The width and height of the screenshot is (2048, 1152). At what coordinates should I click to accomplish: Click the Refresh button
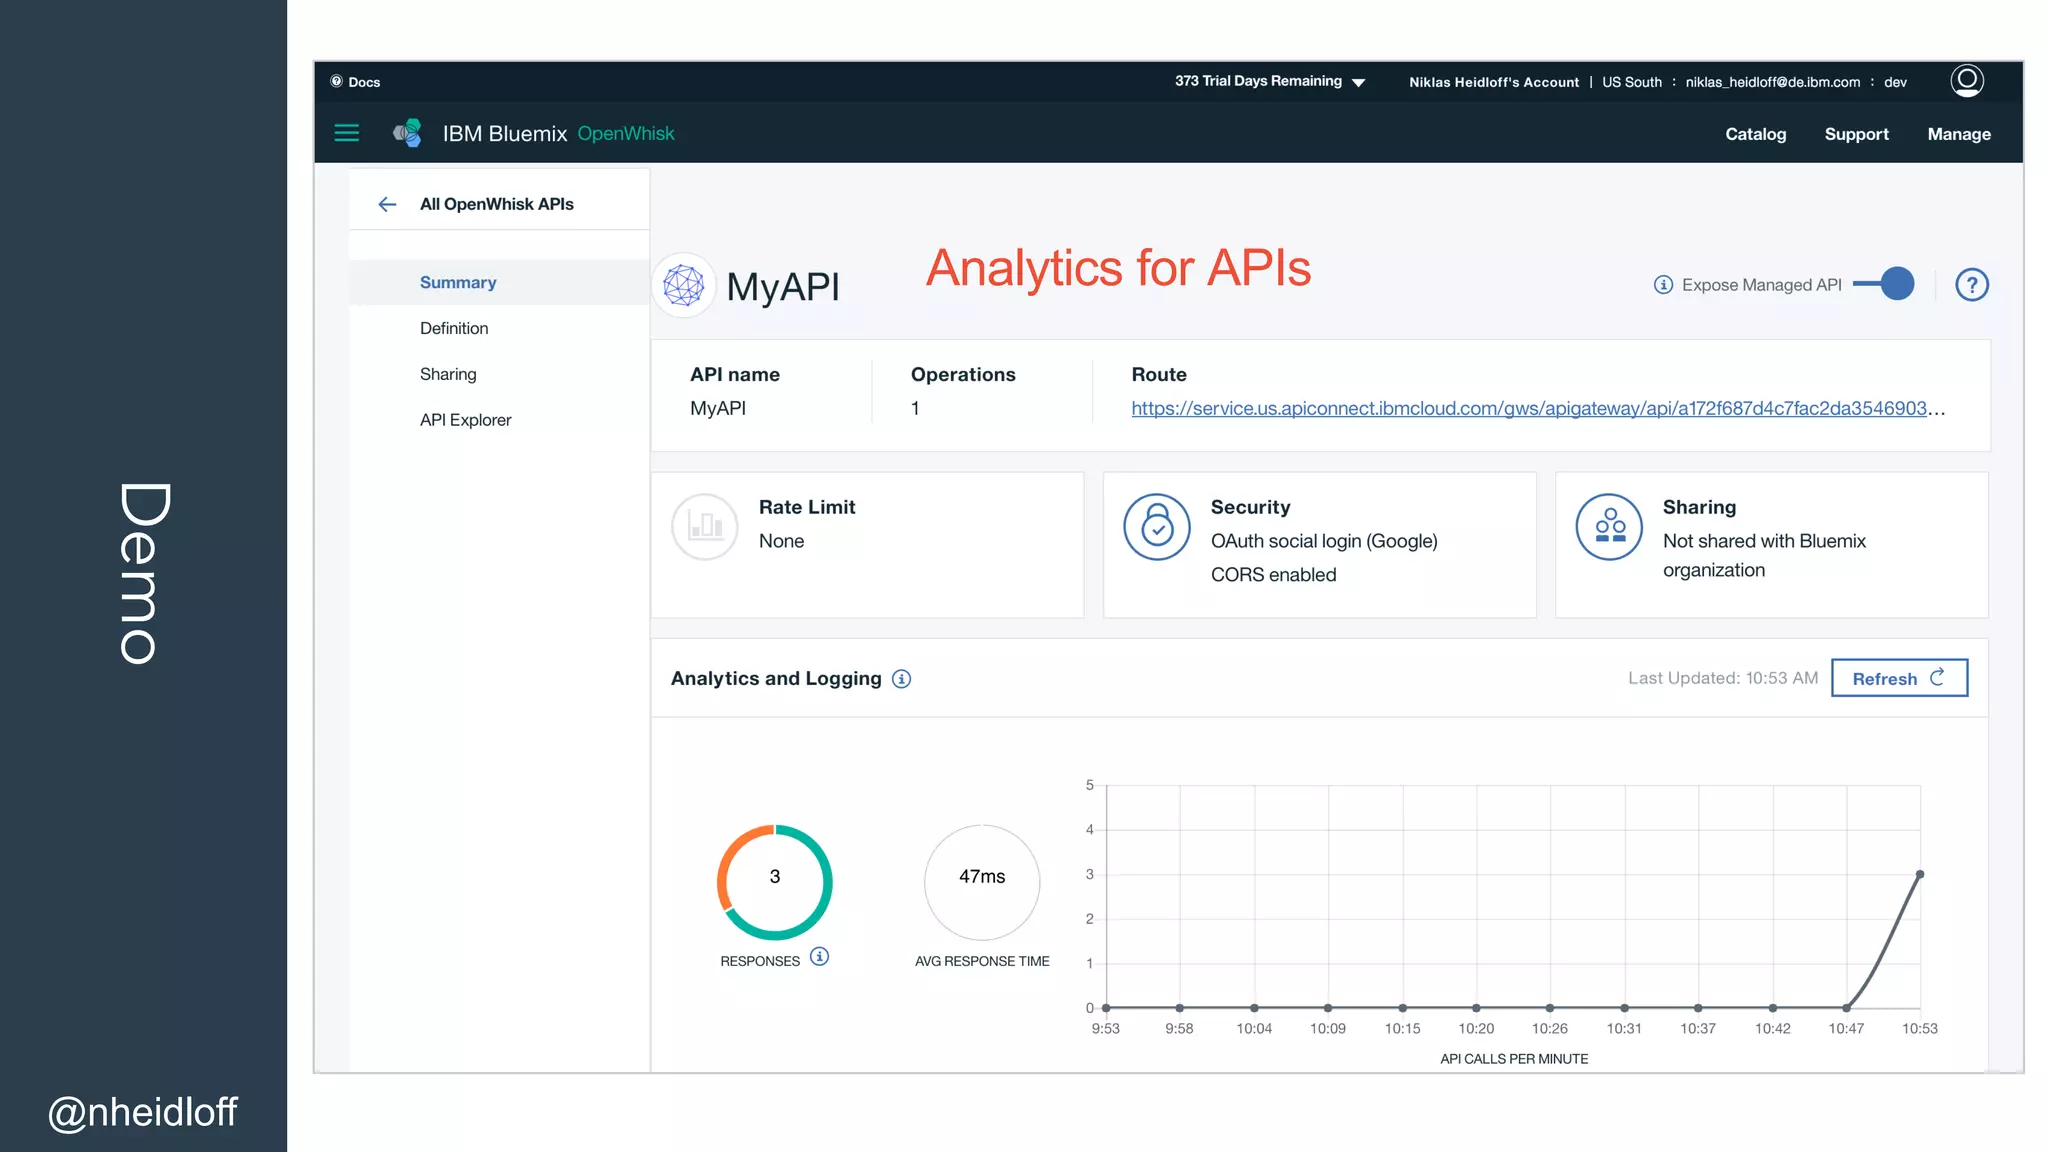(x=1898, y=678)
